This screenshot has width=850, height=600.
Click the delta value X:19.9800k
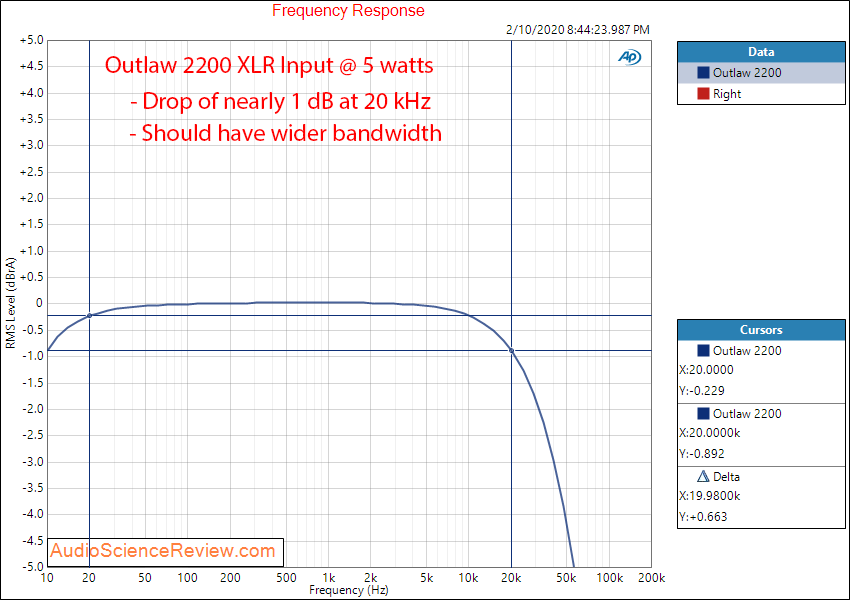710,496
